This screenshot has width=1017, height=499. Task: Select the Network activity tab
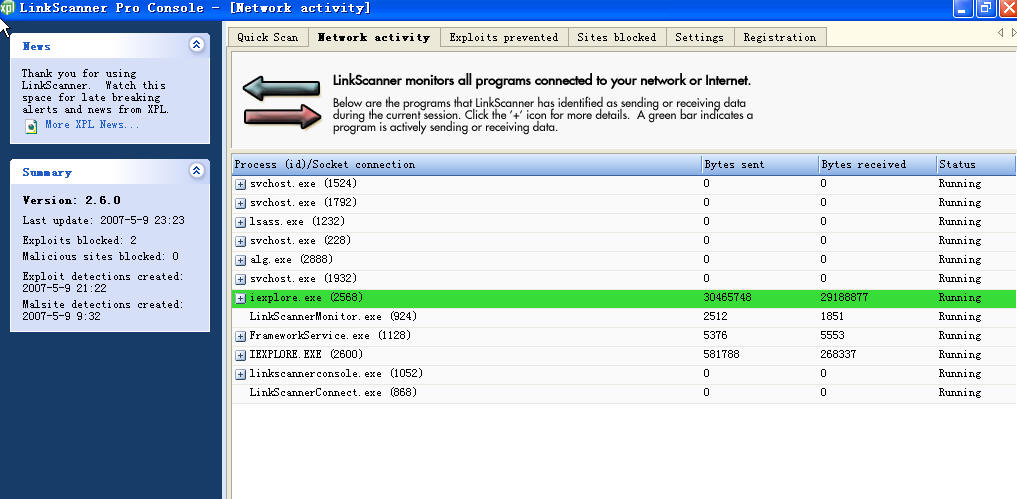tap(374, 36)
